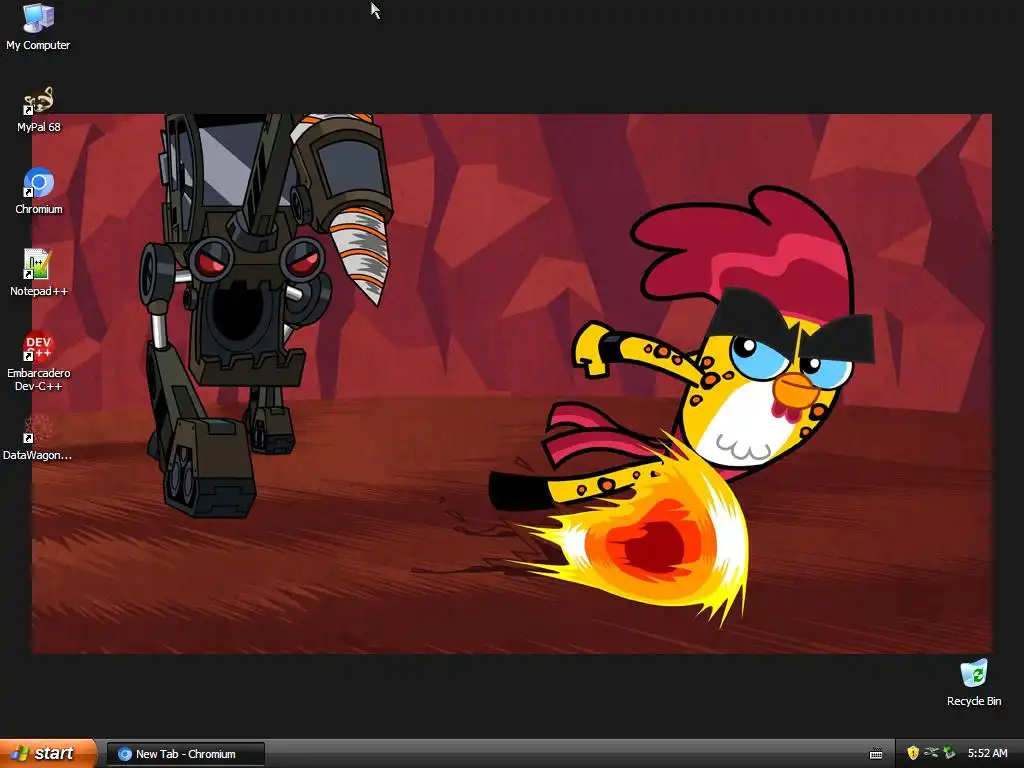The width and height of the screenshot is (1024, 768).
Task: Click the network connection tray icon
Action: pos(931,753)
